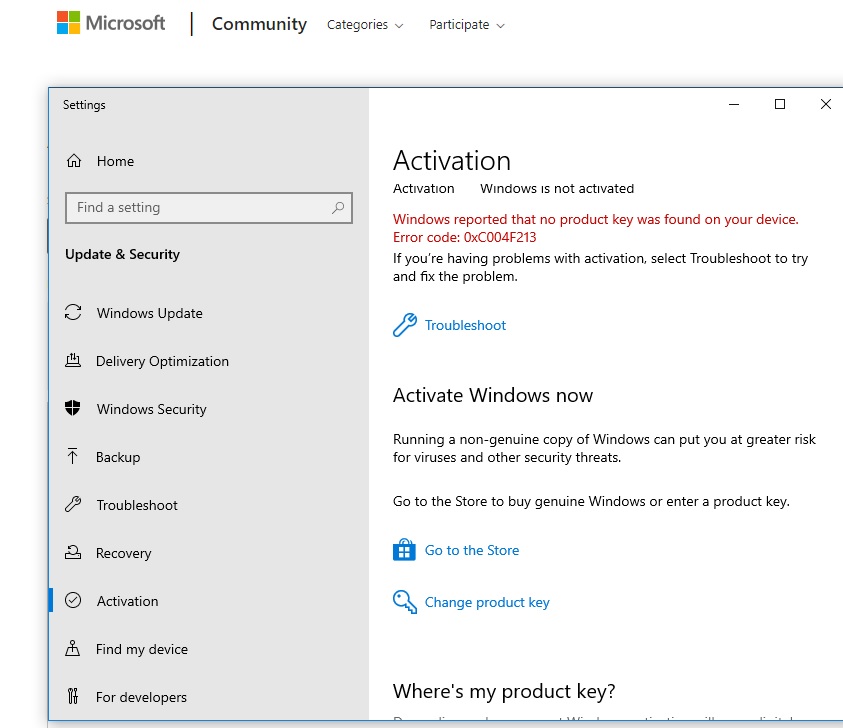Click the Where's my product key? heading
Image resolution: width=843 pixels, height=728 pixels.
point(504,691)
